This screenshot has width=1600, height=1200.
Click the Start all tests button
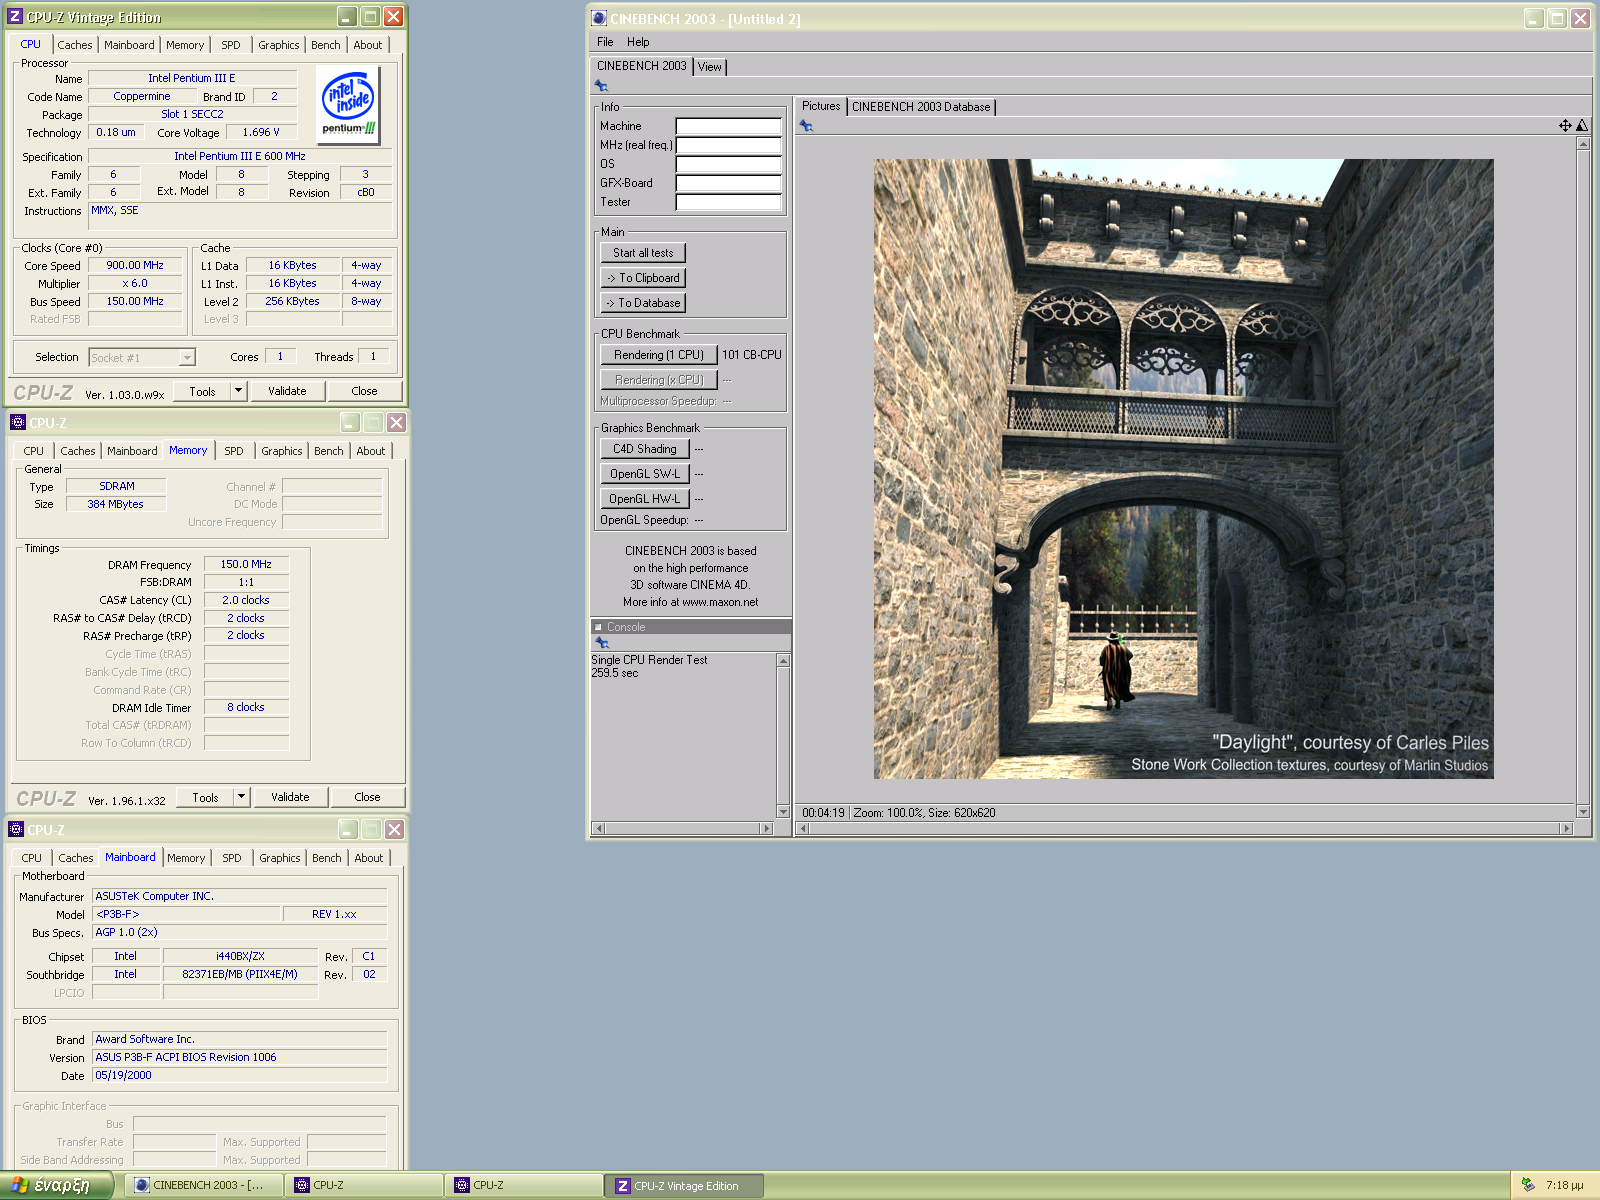pyautogui.click(x=643, y=253)
